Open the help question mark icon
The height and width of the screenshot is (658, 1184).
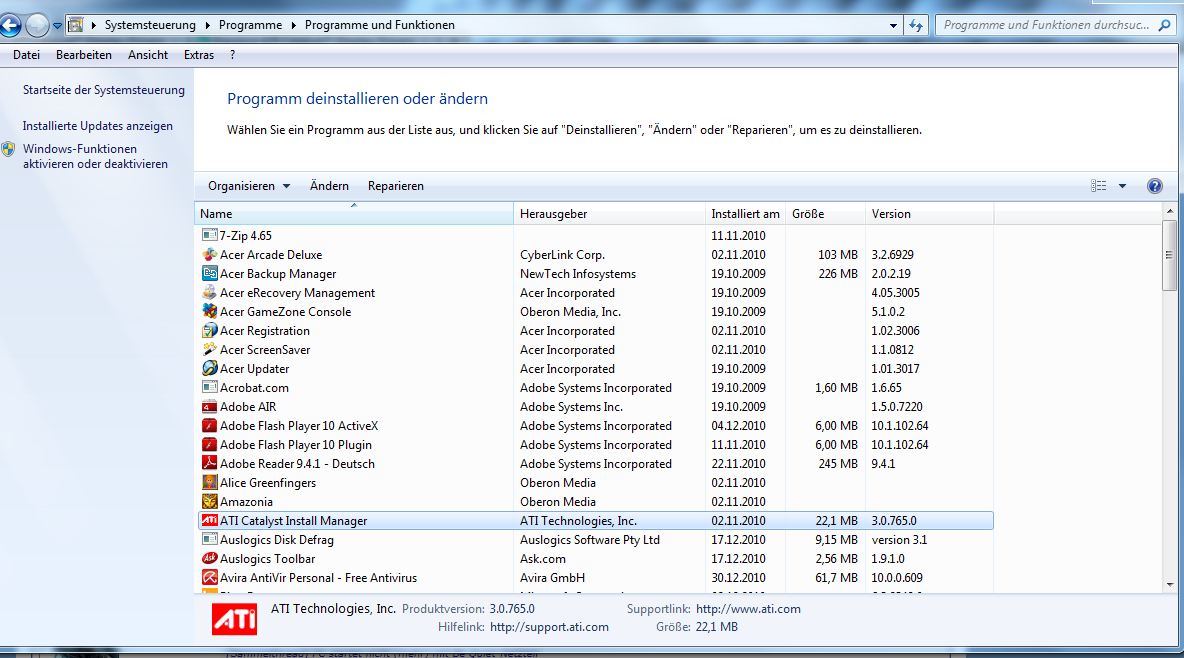click(x=1155, y=186)
